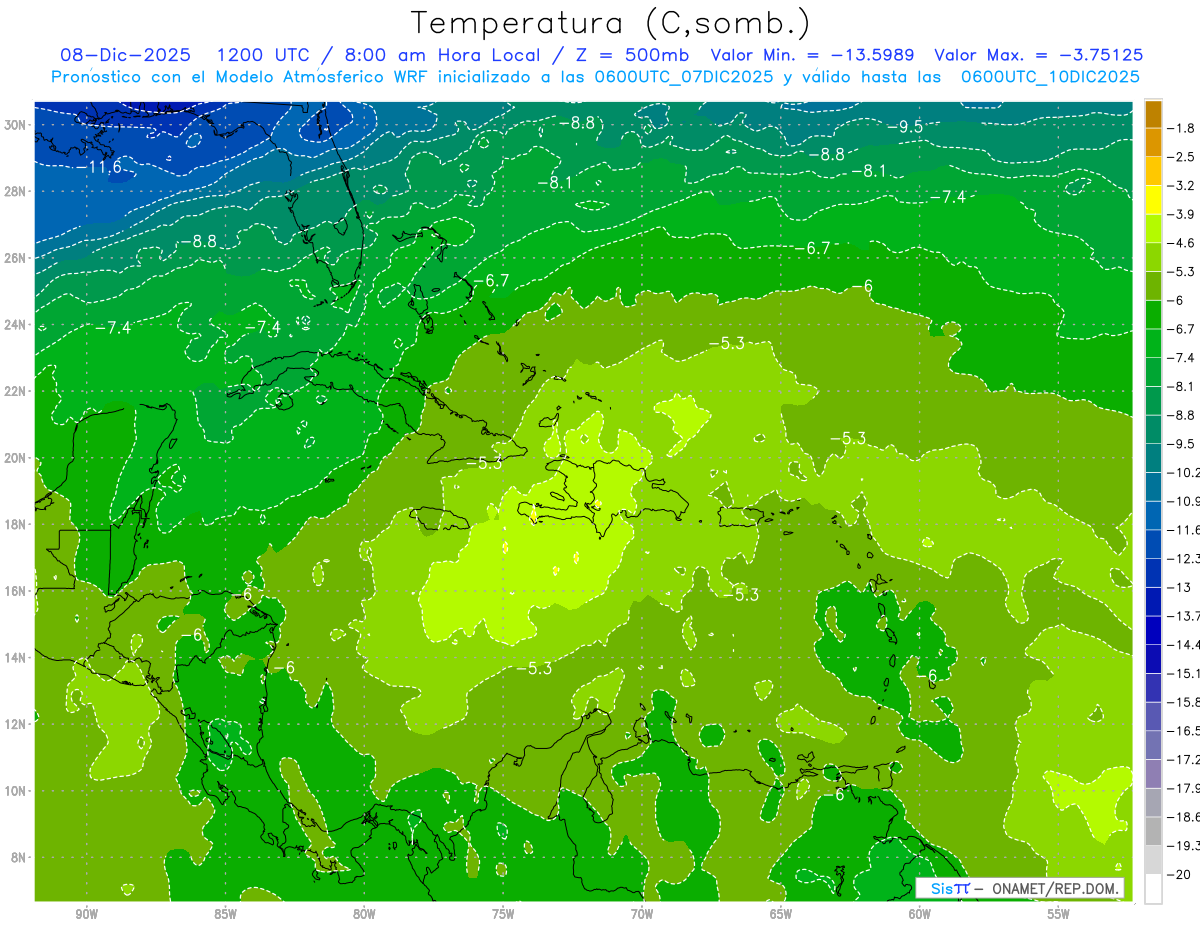This screenshot has width=1200, height=927.
Task: Pick the white swatch below -20
Action: point(1153,888)
